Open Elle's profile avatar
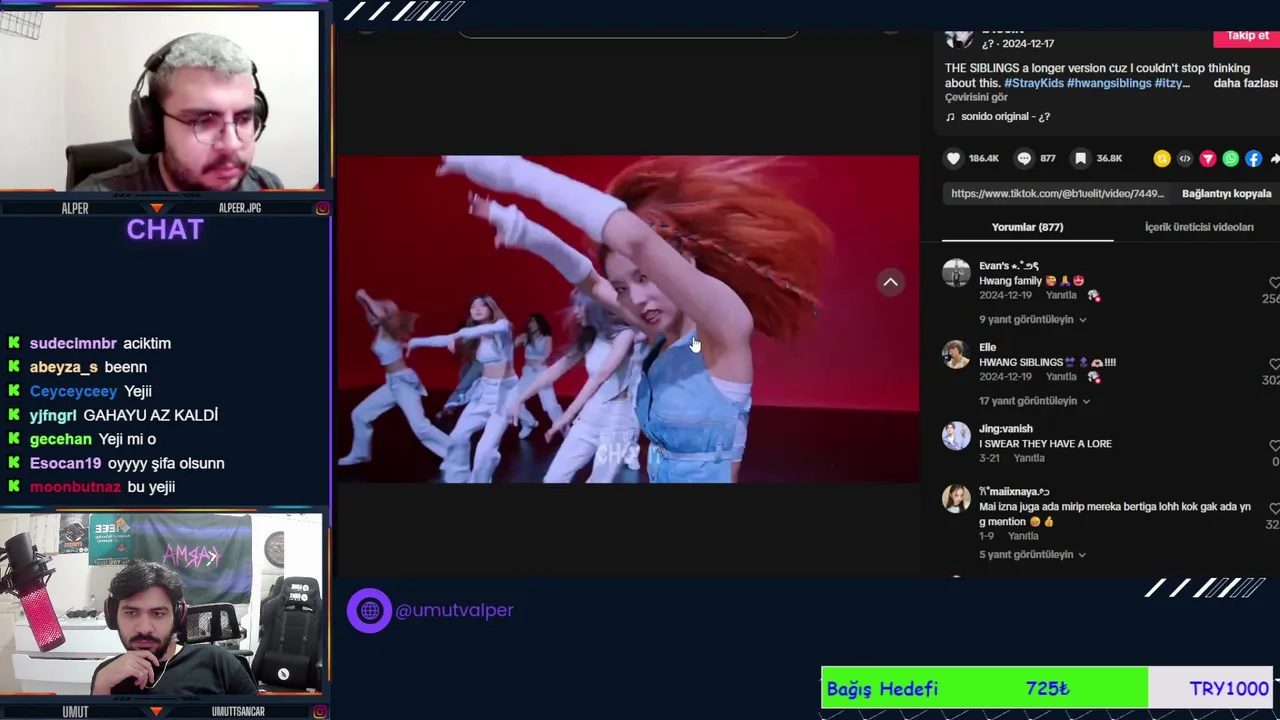This screenshot has height=720, width=1280. coord(956,355)
